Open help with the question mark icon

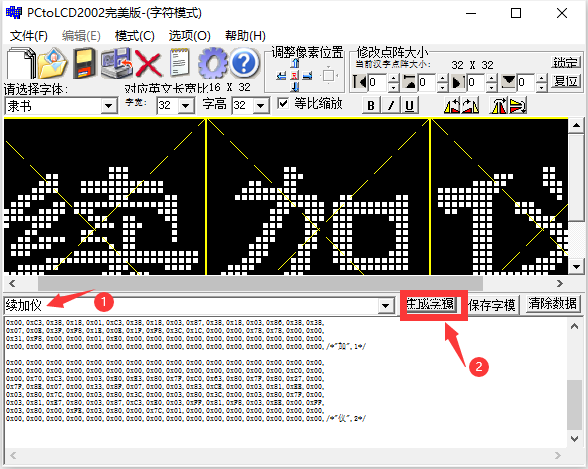(x=244, y=63)
